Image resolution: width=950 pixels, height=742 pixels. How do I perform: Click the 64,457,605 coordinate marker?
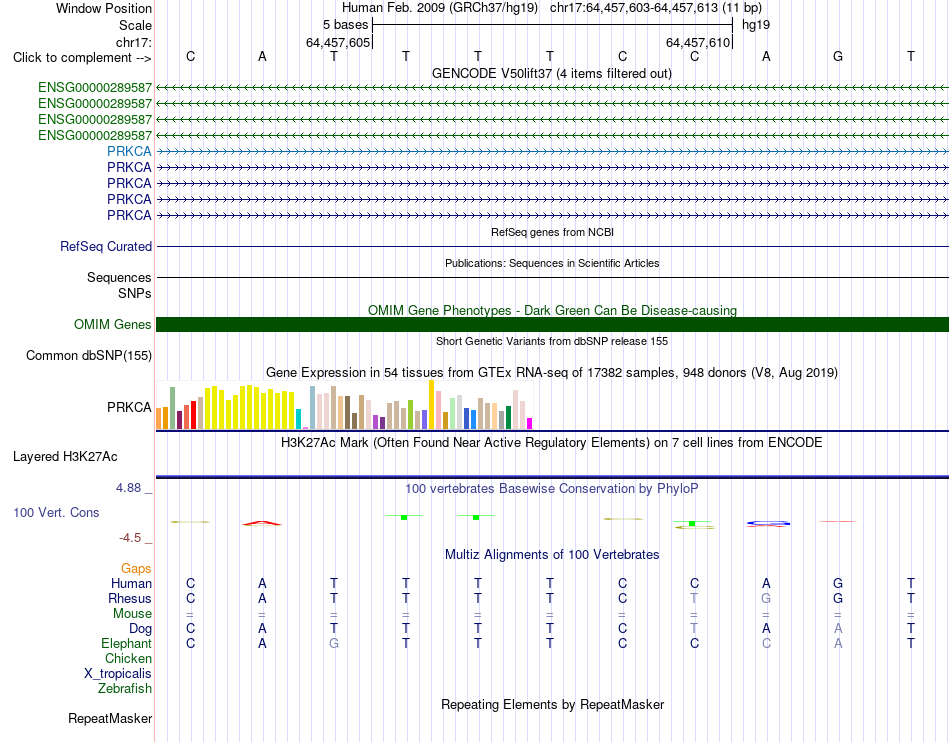tap(337, 42)
